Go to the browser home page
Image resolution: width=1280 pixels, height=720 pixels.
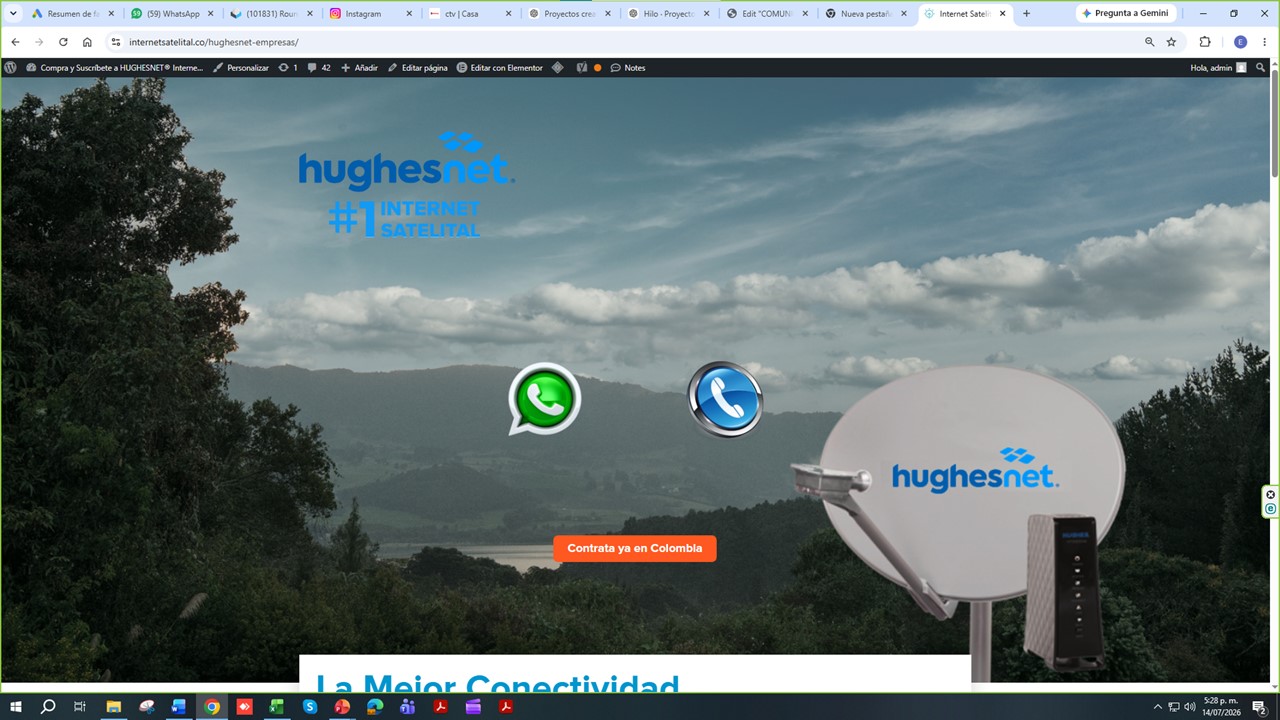(x=87, y=42)
